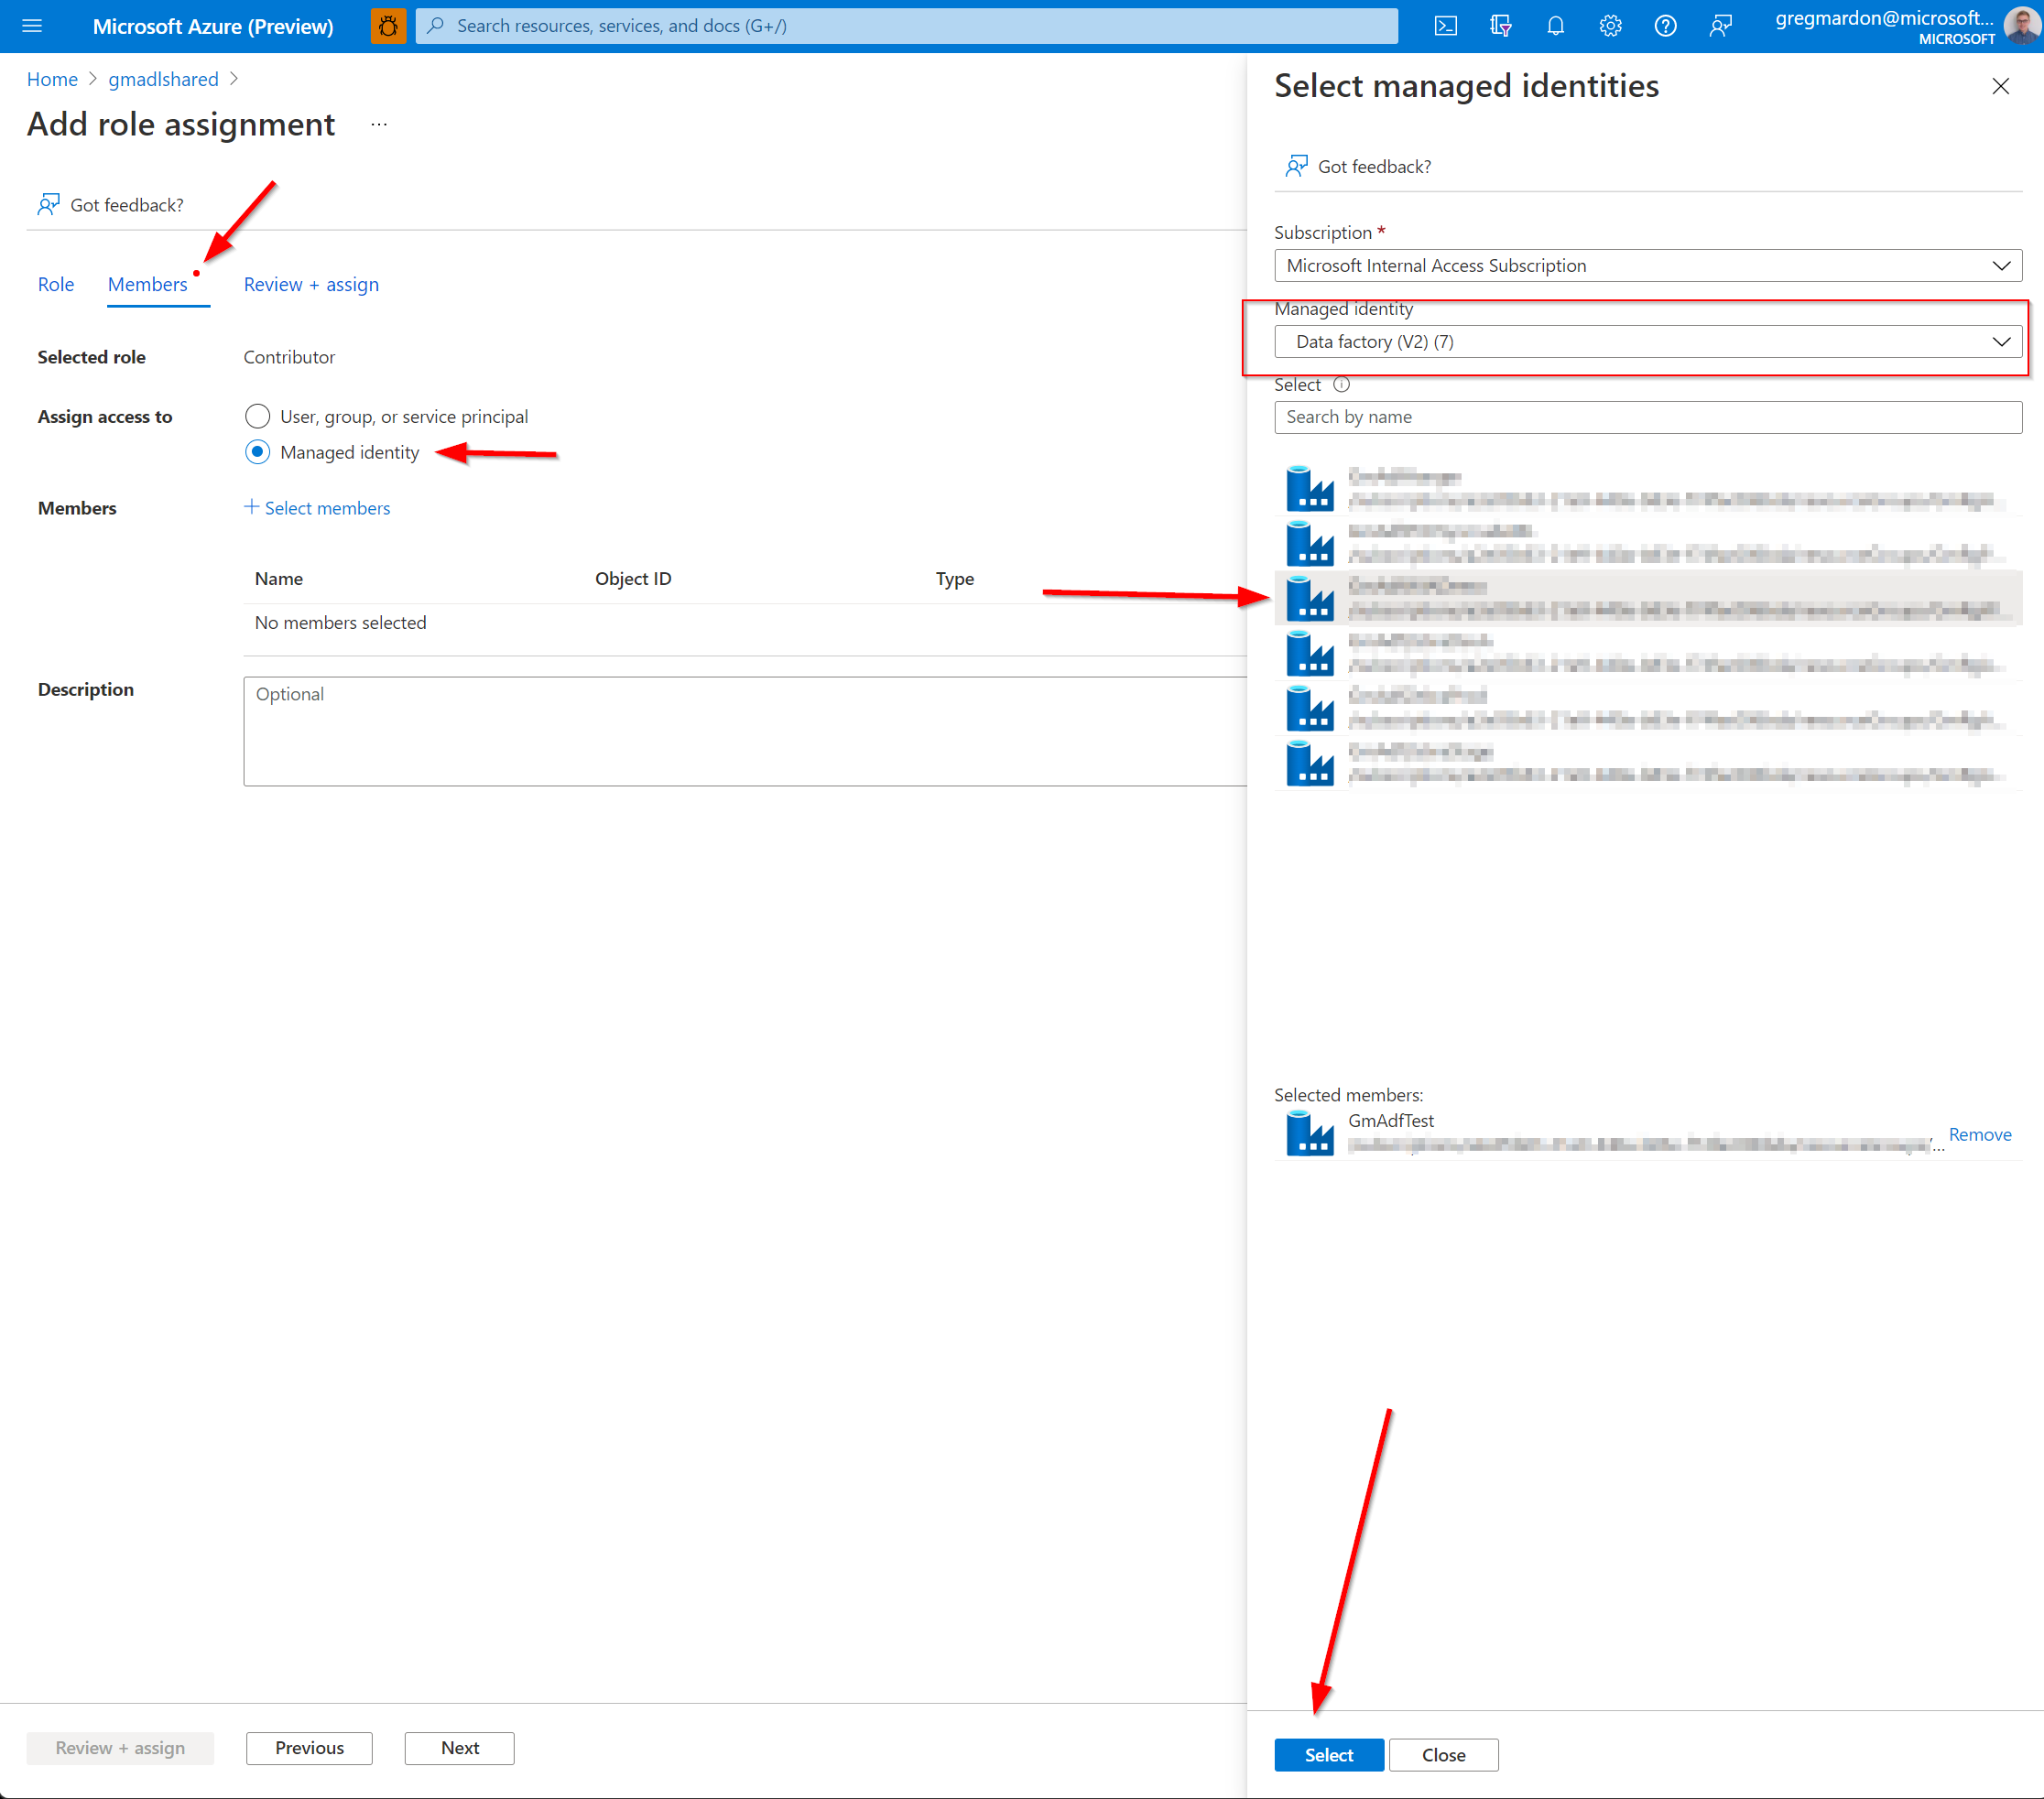Click the orange preview bug icon
This screenshot has width=2044, height=1799.
click(x=388, y=26)
